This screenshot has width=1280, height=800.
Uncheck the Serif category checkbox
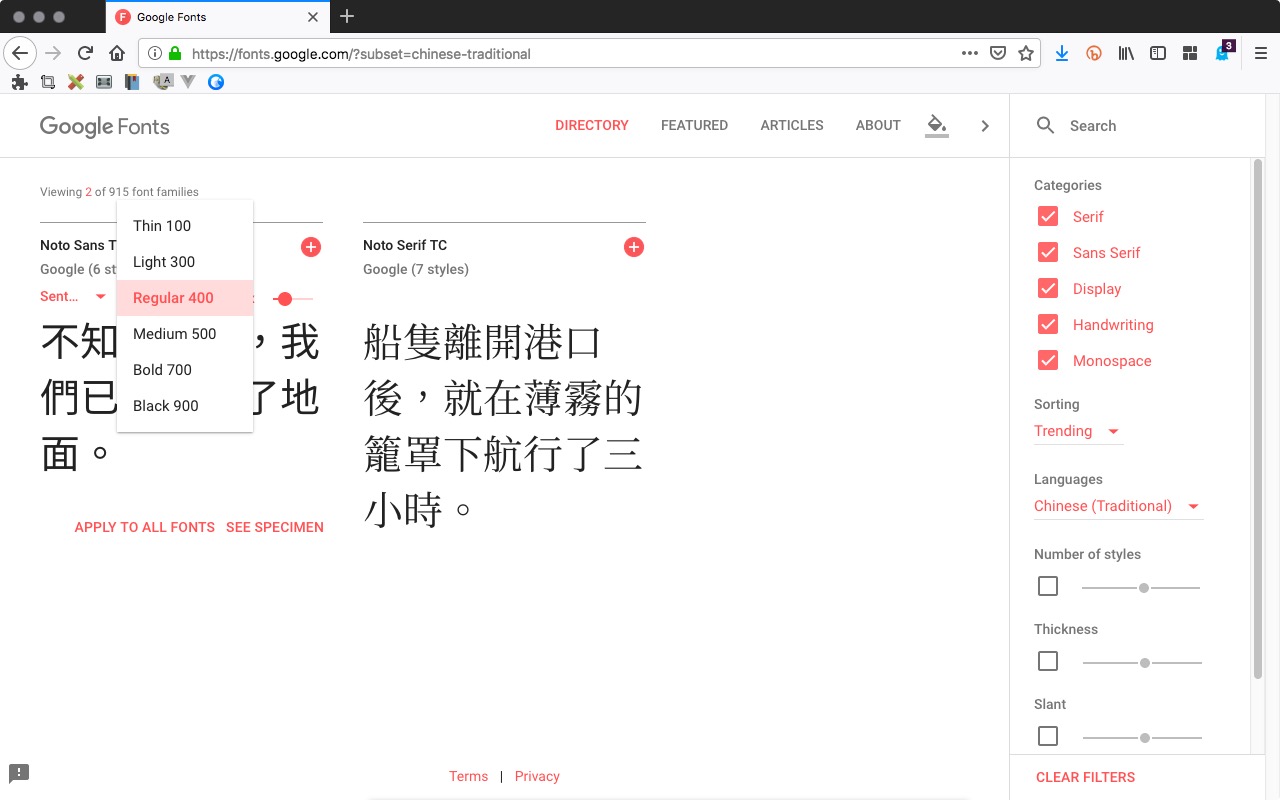[1048, 217]
